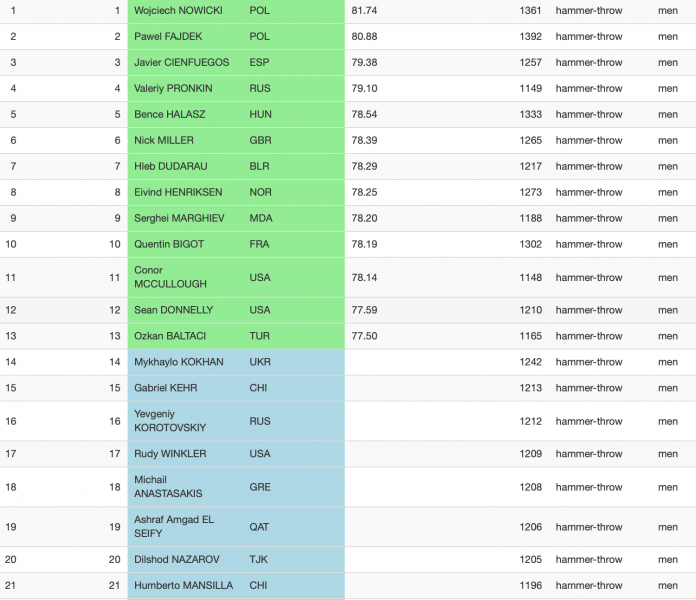Select Mykhaylo KOKHAN in blue section
The width and height of the screenshot is (696, 600).
click(x=179, y=362)
